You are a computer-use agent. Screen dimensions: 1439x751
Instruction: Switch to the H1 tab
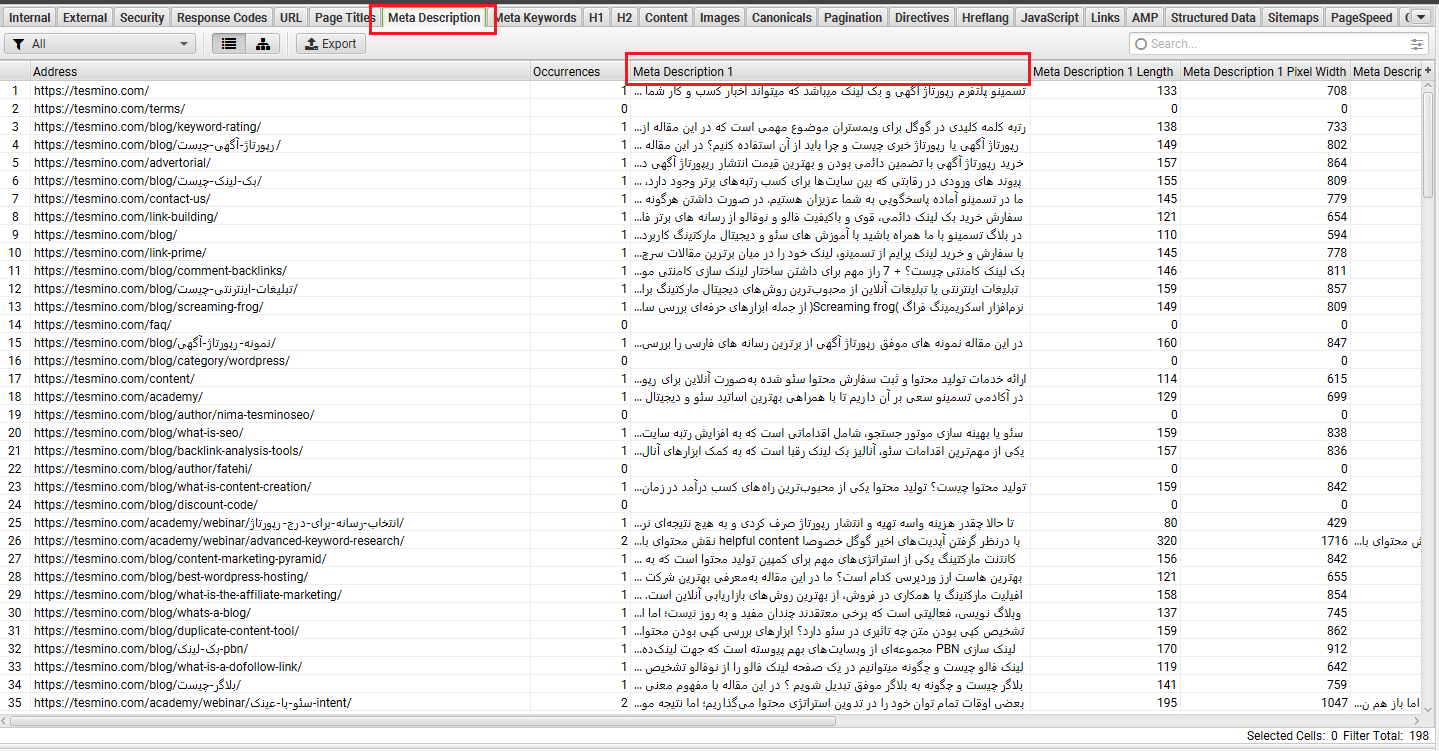pos(596,17)
